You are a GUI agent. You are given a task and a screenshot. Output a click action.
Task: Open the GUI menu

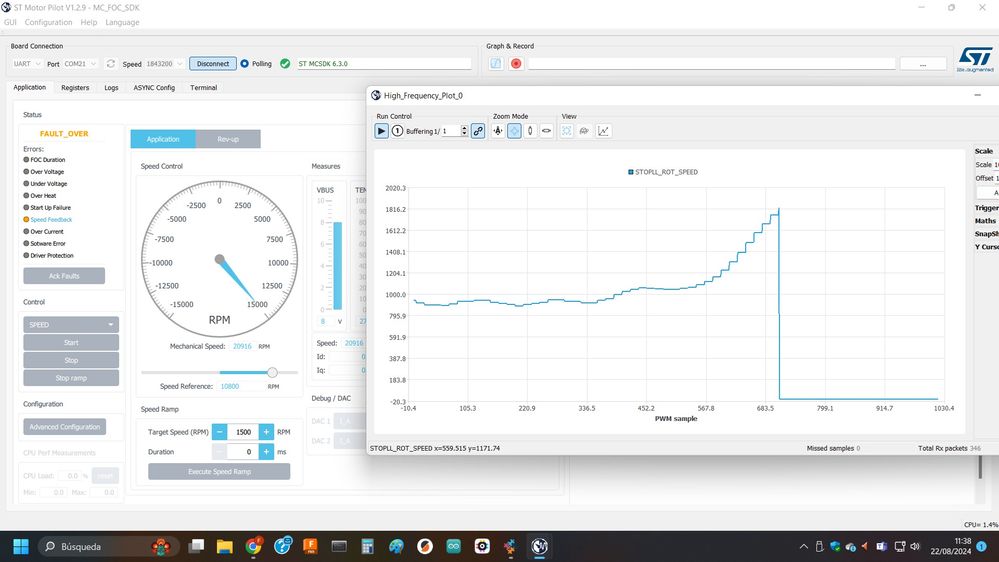click(x=10, y=22)
